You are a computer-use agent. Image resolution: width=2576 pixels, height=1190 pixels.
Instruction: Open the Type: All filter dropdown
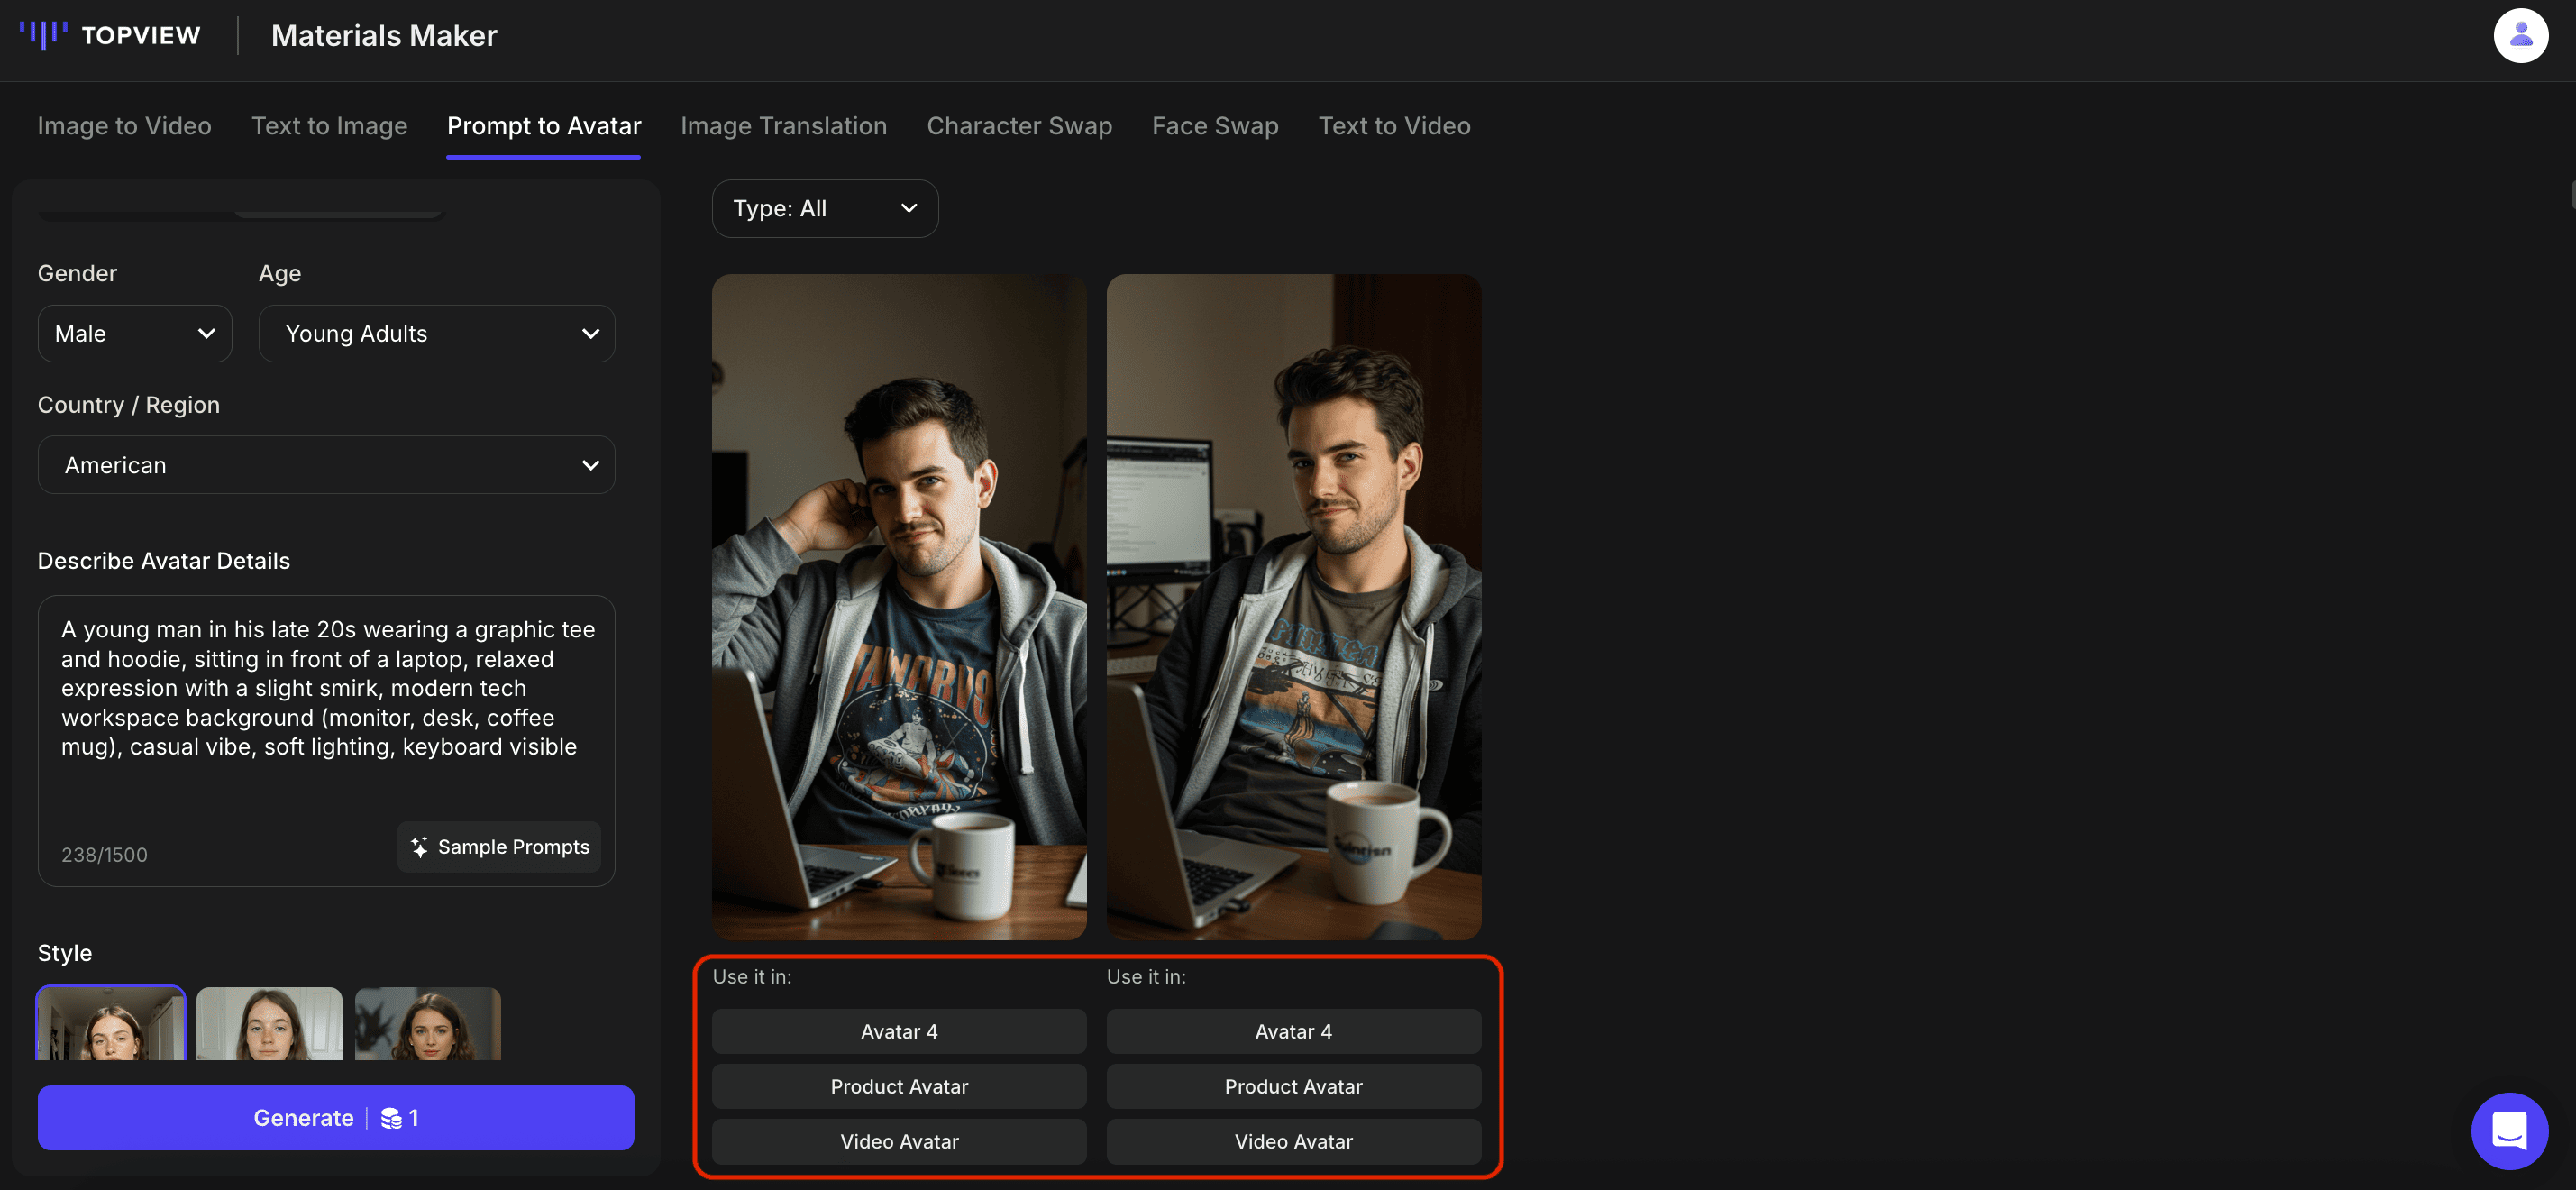click(824, 208)
